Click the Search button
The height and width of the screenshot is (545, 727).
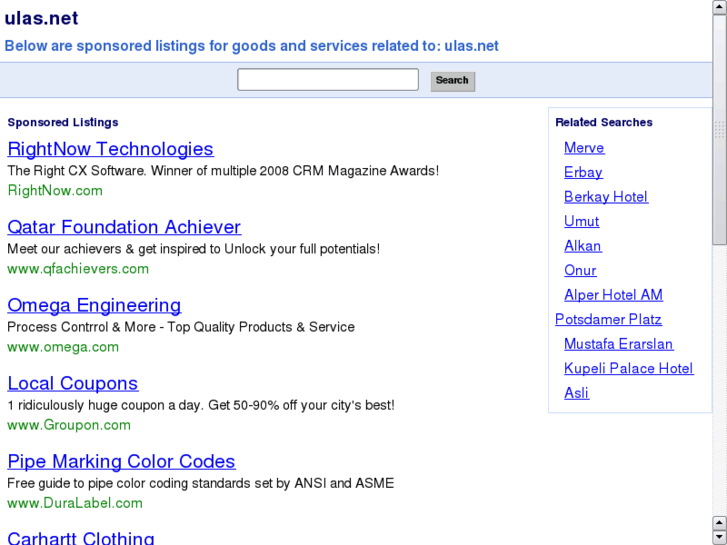(453, 81)
